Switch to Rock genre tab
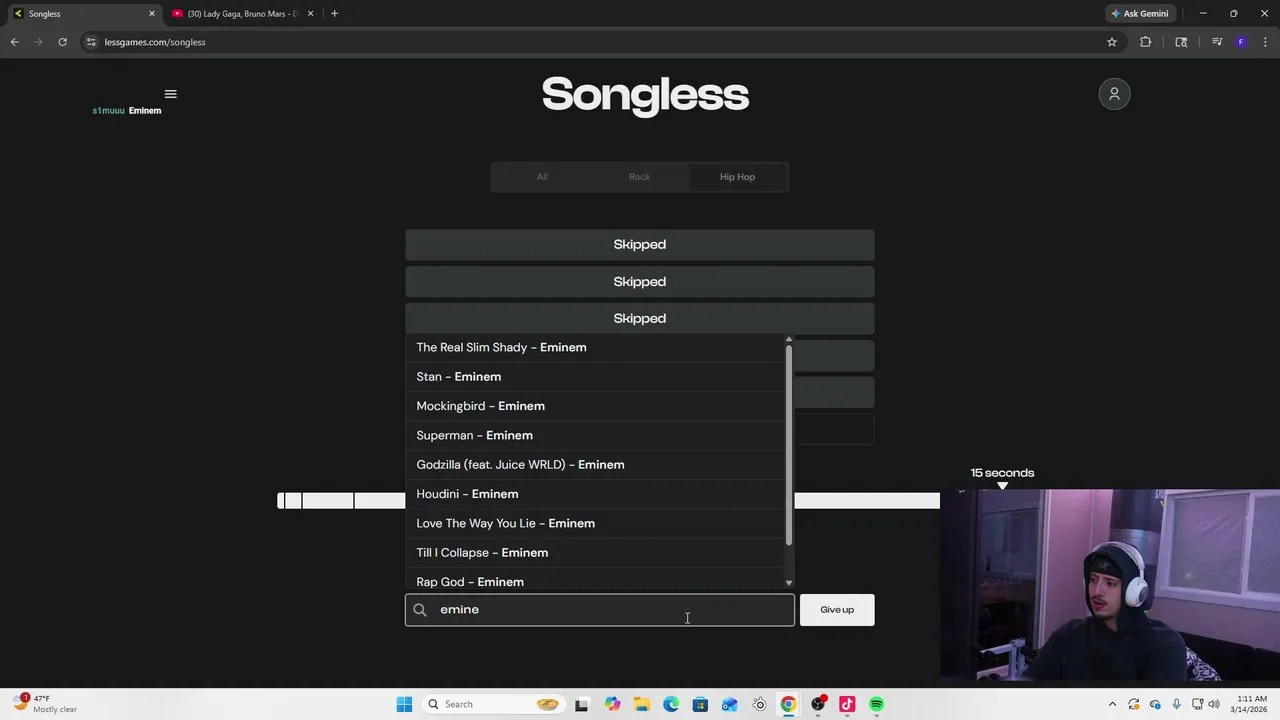The image size is (1280, 720). (640, 177)
